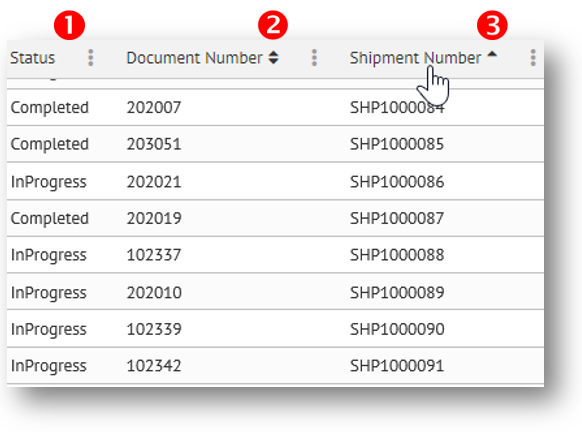582x436 pixels.
Task: Click red callout marker 3
Action: point(492,25)
